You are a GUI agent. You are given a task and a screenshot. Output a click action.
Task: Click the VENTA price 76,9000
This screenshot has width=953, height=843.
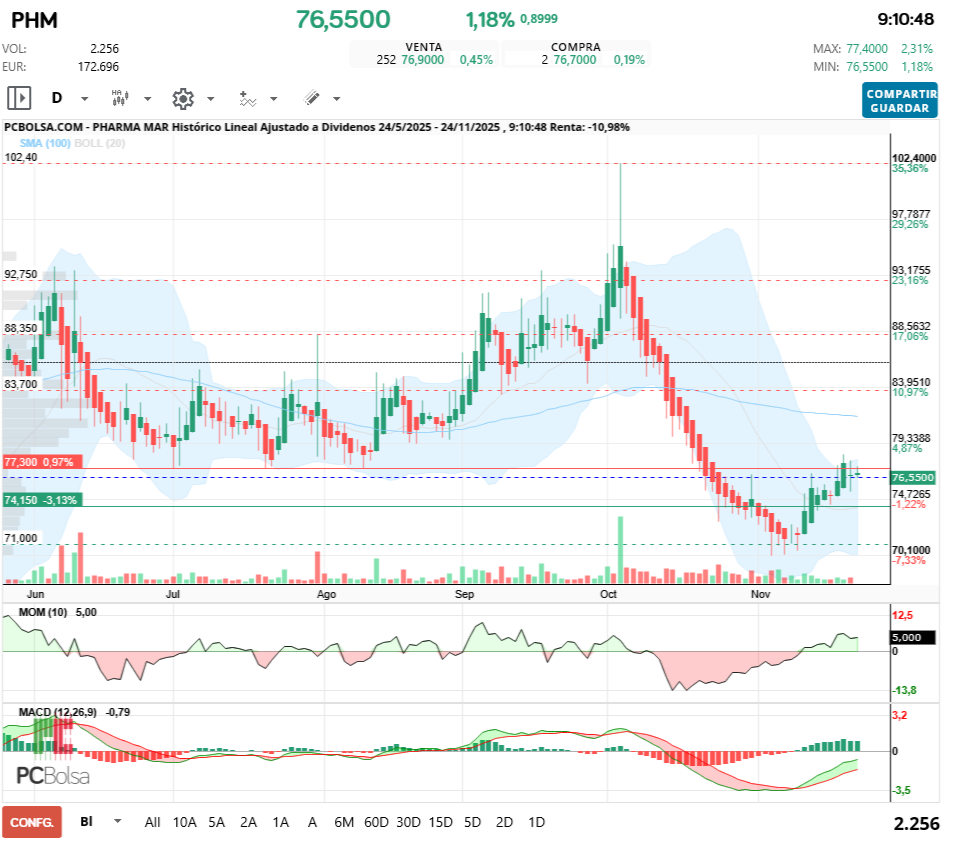[x=422, y=60]
